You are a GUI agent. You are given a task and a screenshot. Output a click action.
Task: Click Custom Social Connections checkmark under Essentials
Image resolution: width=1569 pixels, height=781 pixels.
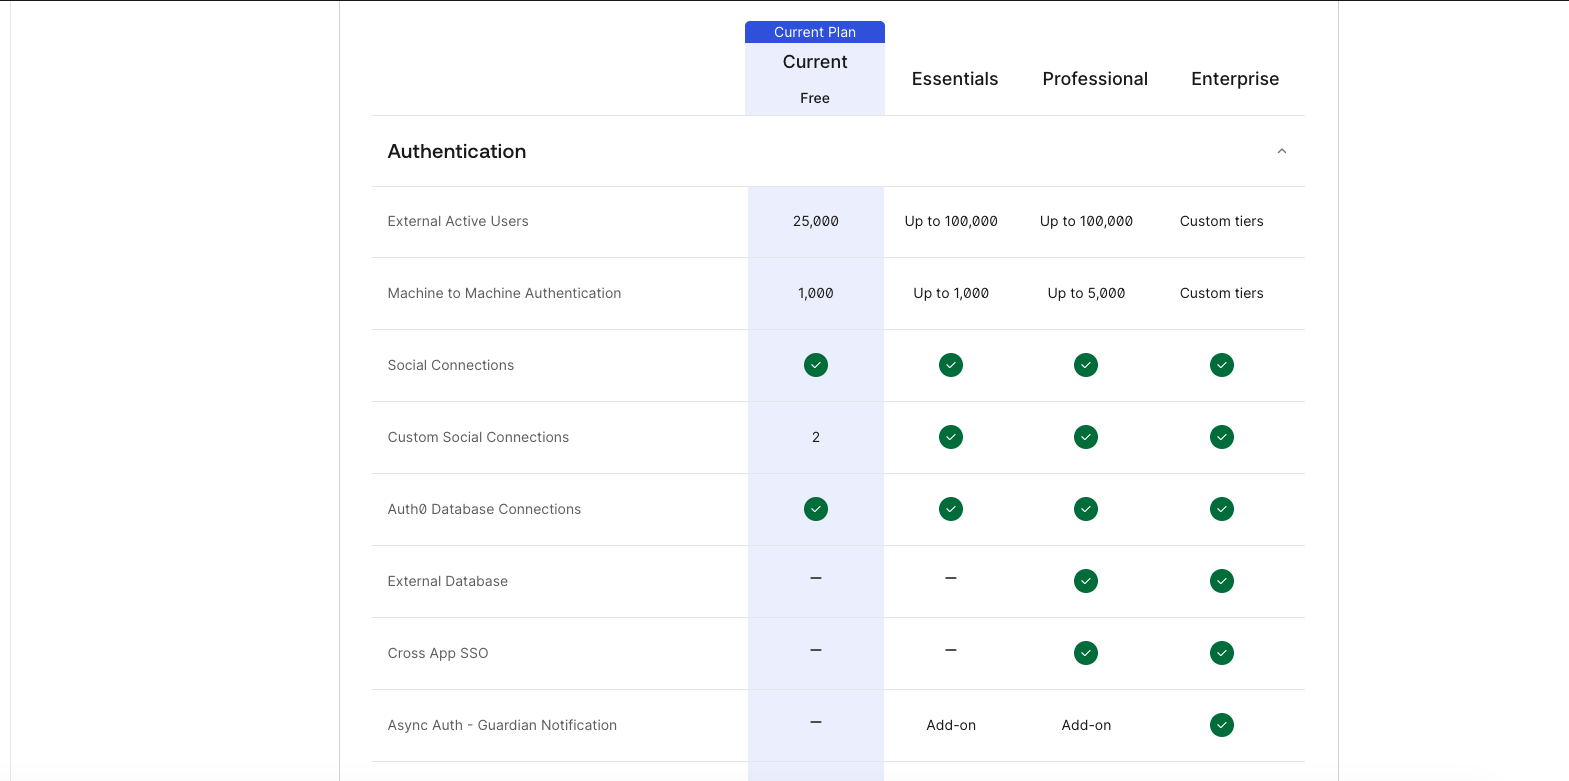[951, 437]
